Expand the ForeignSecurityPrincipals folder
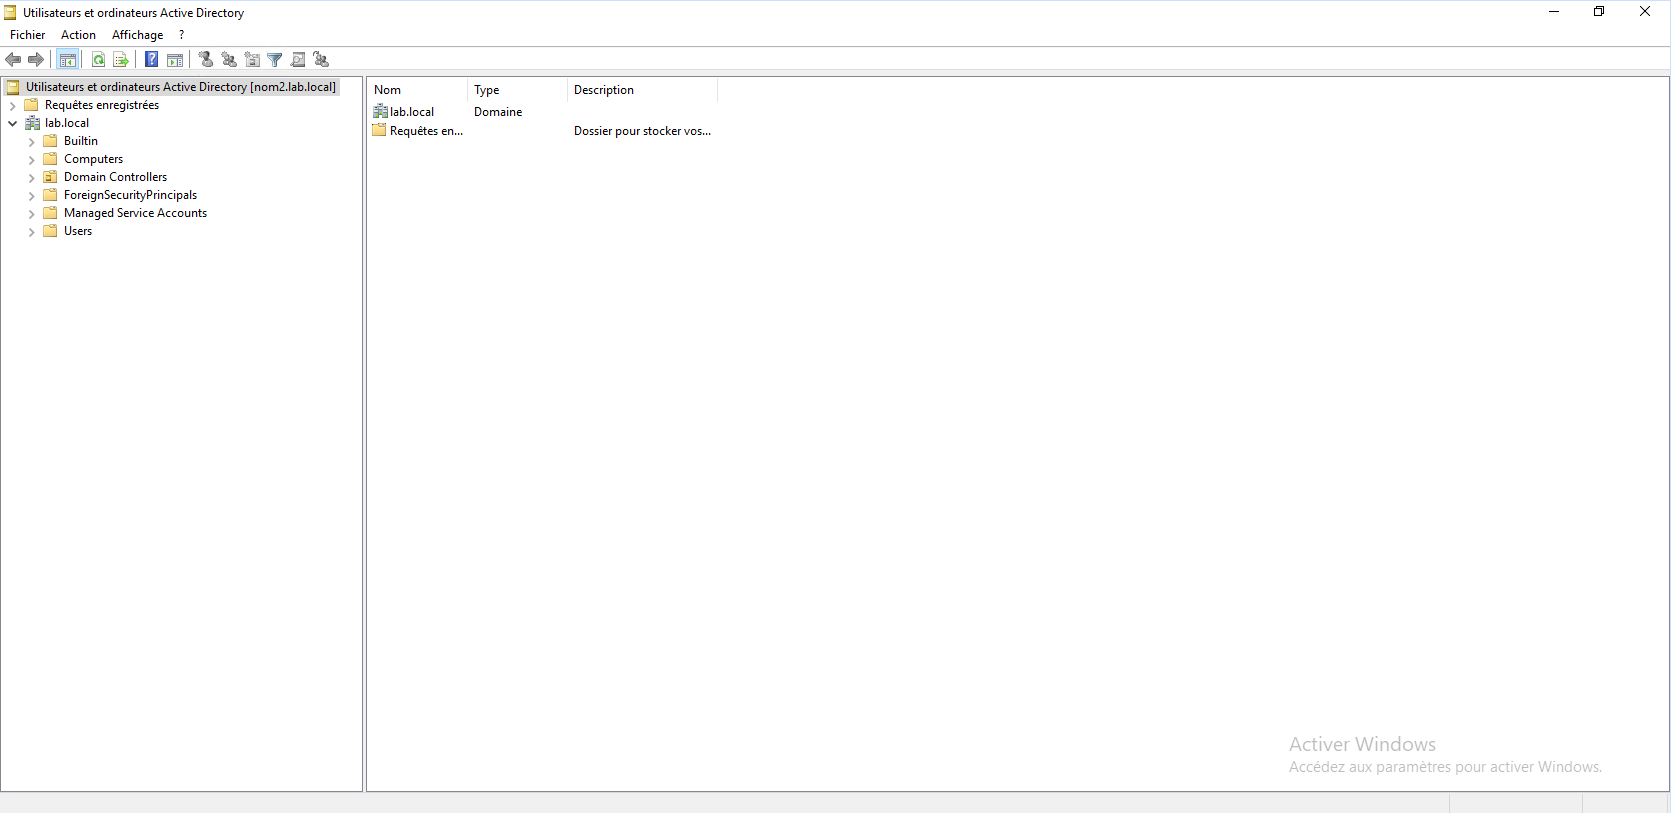Viewport: 1671px width, 813px height. tap(31, 196)
